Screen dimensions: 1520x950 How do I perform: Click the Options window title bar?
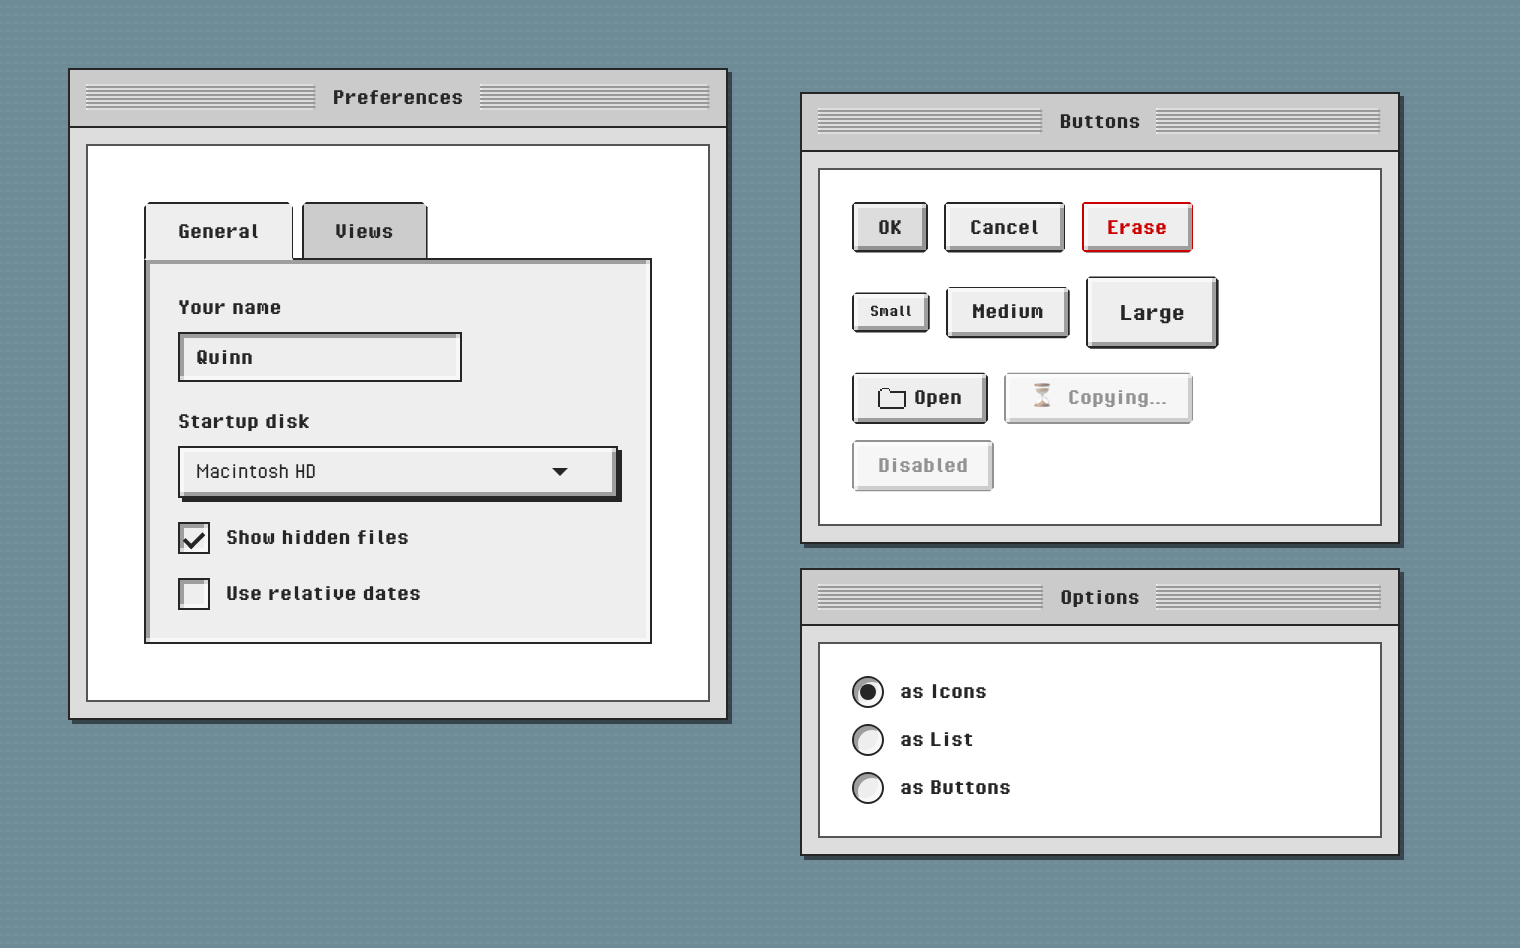pyautogui.click(x=1100, y=598)
